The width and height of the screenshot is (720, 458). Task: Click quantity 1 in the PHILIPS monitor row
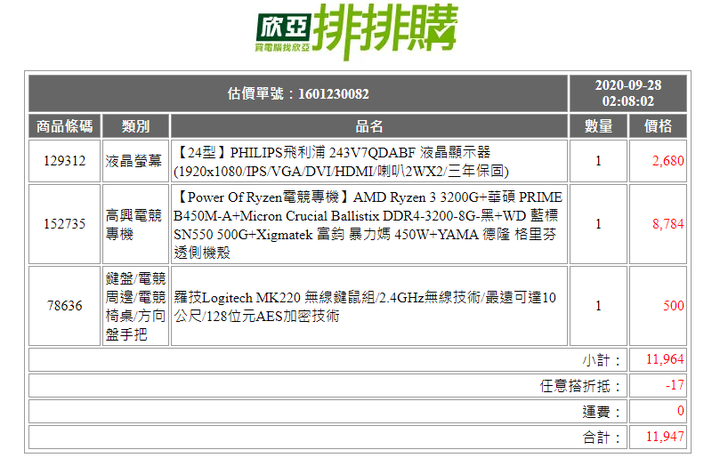[598, 161]
